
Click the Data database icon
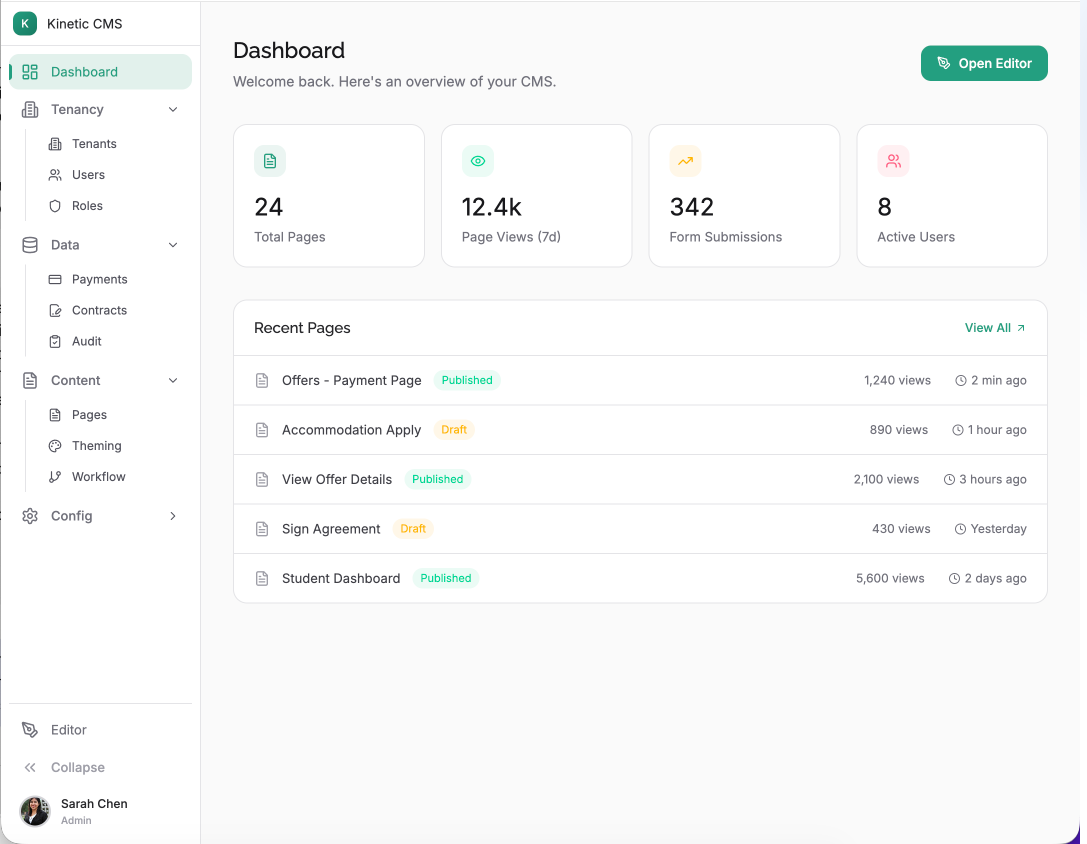(30, 245)
